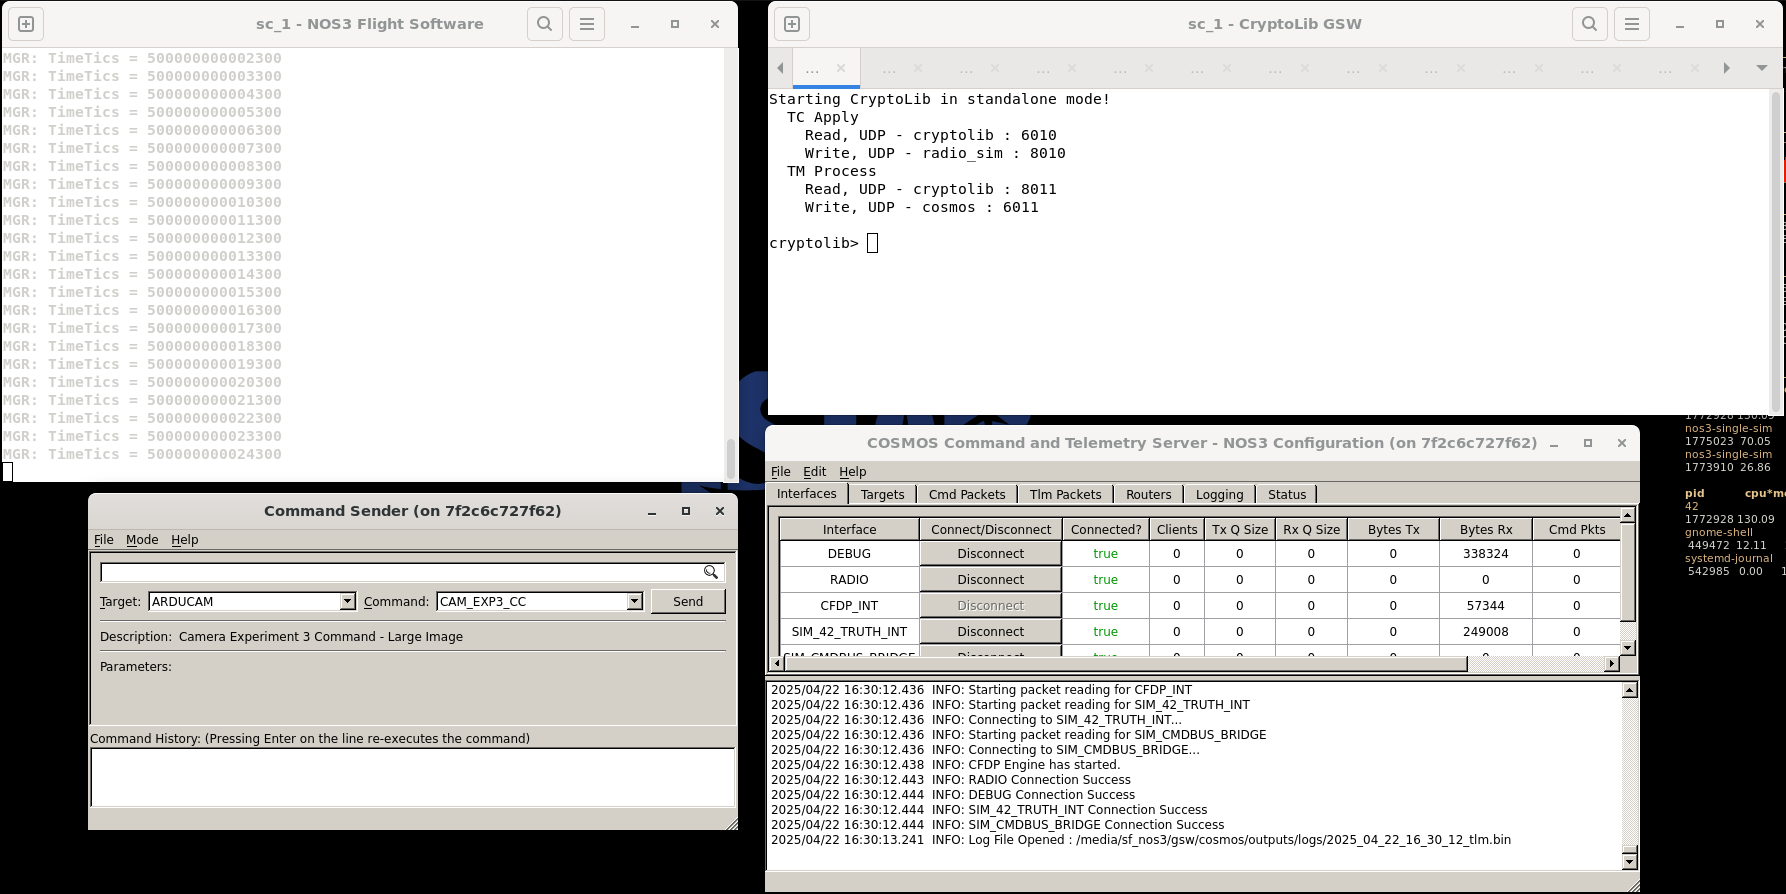Disconnect the SIM_42_TRUTH_INT interface
The width and height of the screenshot is (1786, 894).
click(991, 631)
